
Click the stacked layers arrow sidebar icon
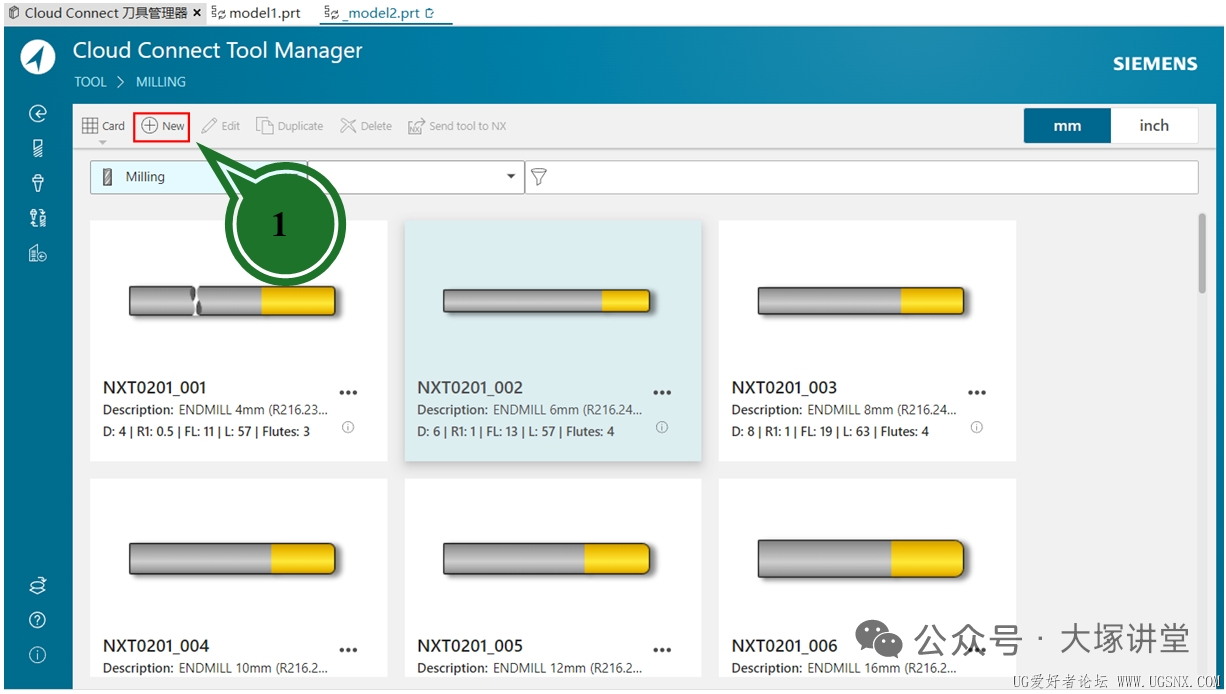38,586
